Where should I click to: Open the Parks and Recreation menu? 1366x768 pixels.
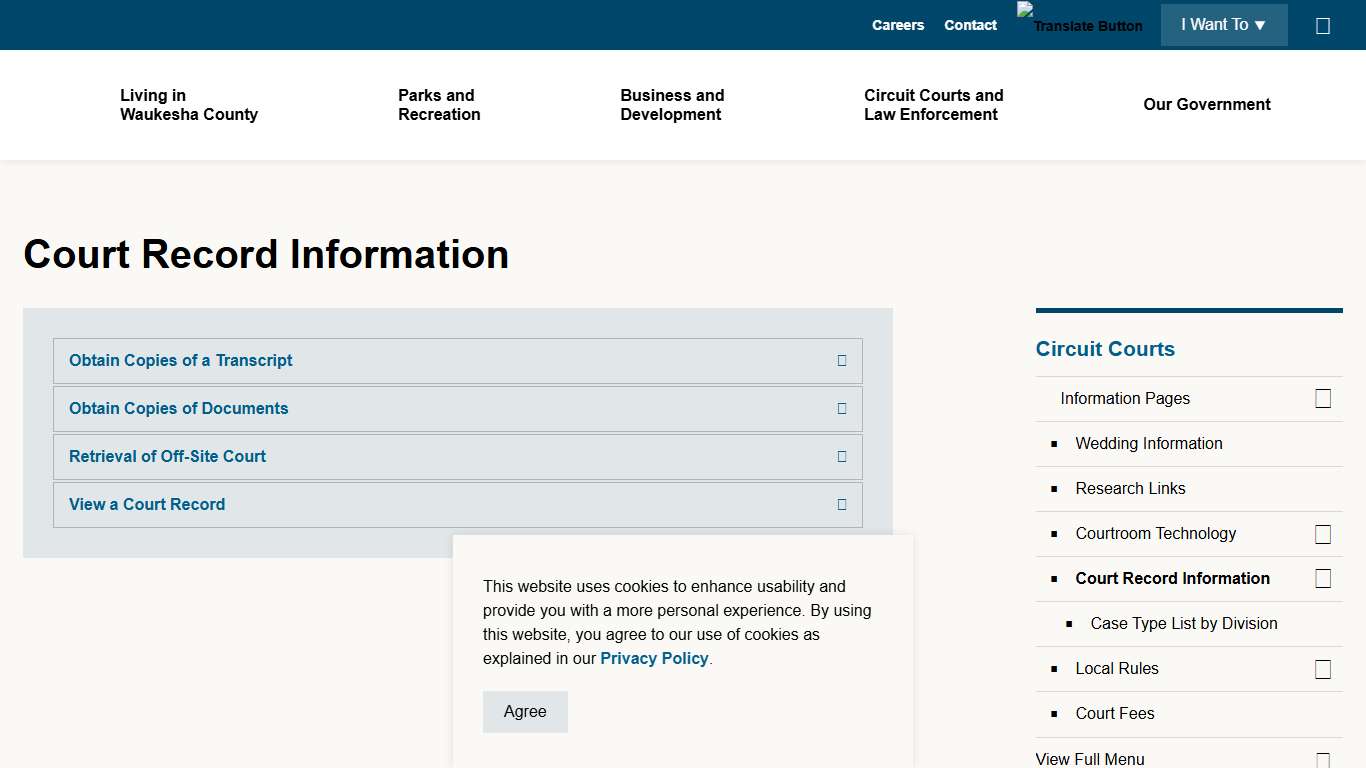click(x=438, y=105)
